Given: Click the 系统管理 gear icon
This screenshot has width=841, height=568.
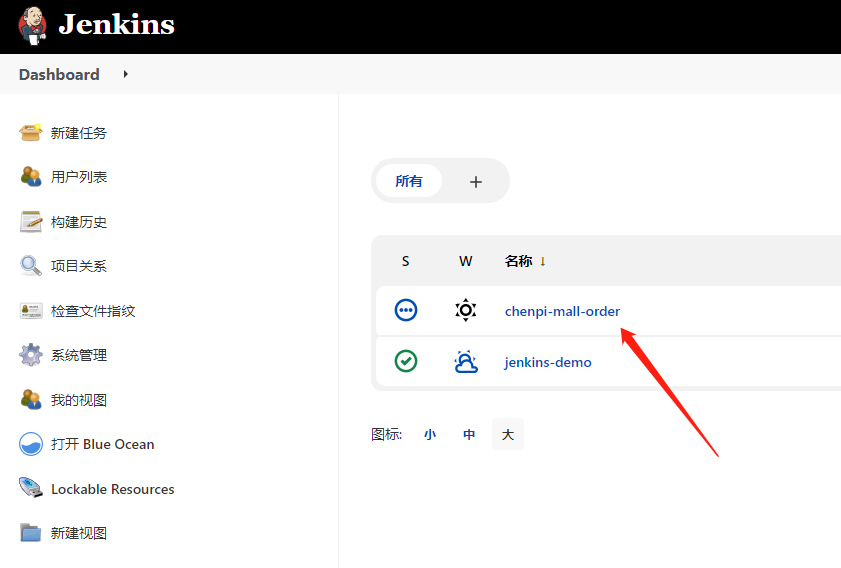Looking at the screenshot, I should tap(31, 355).
